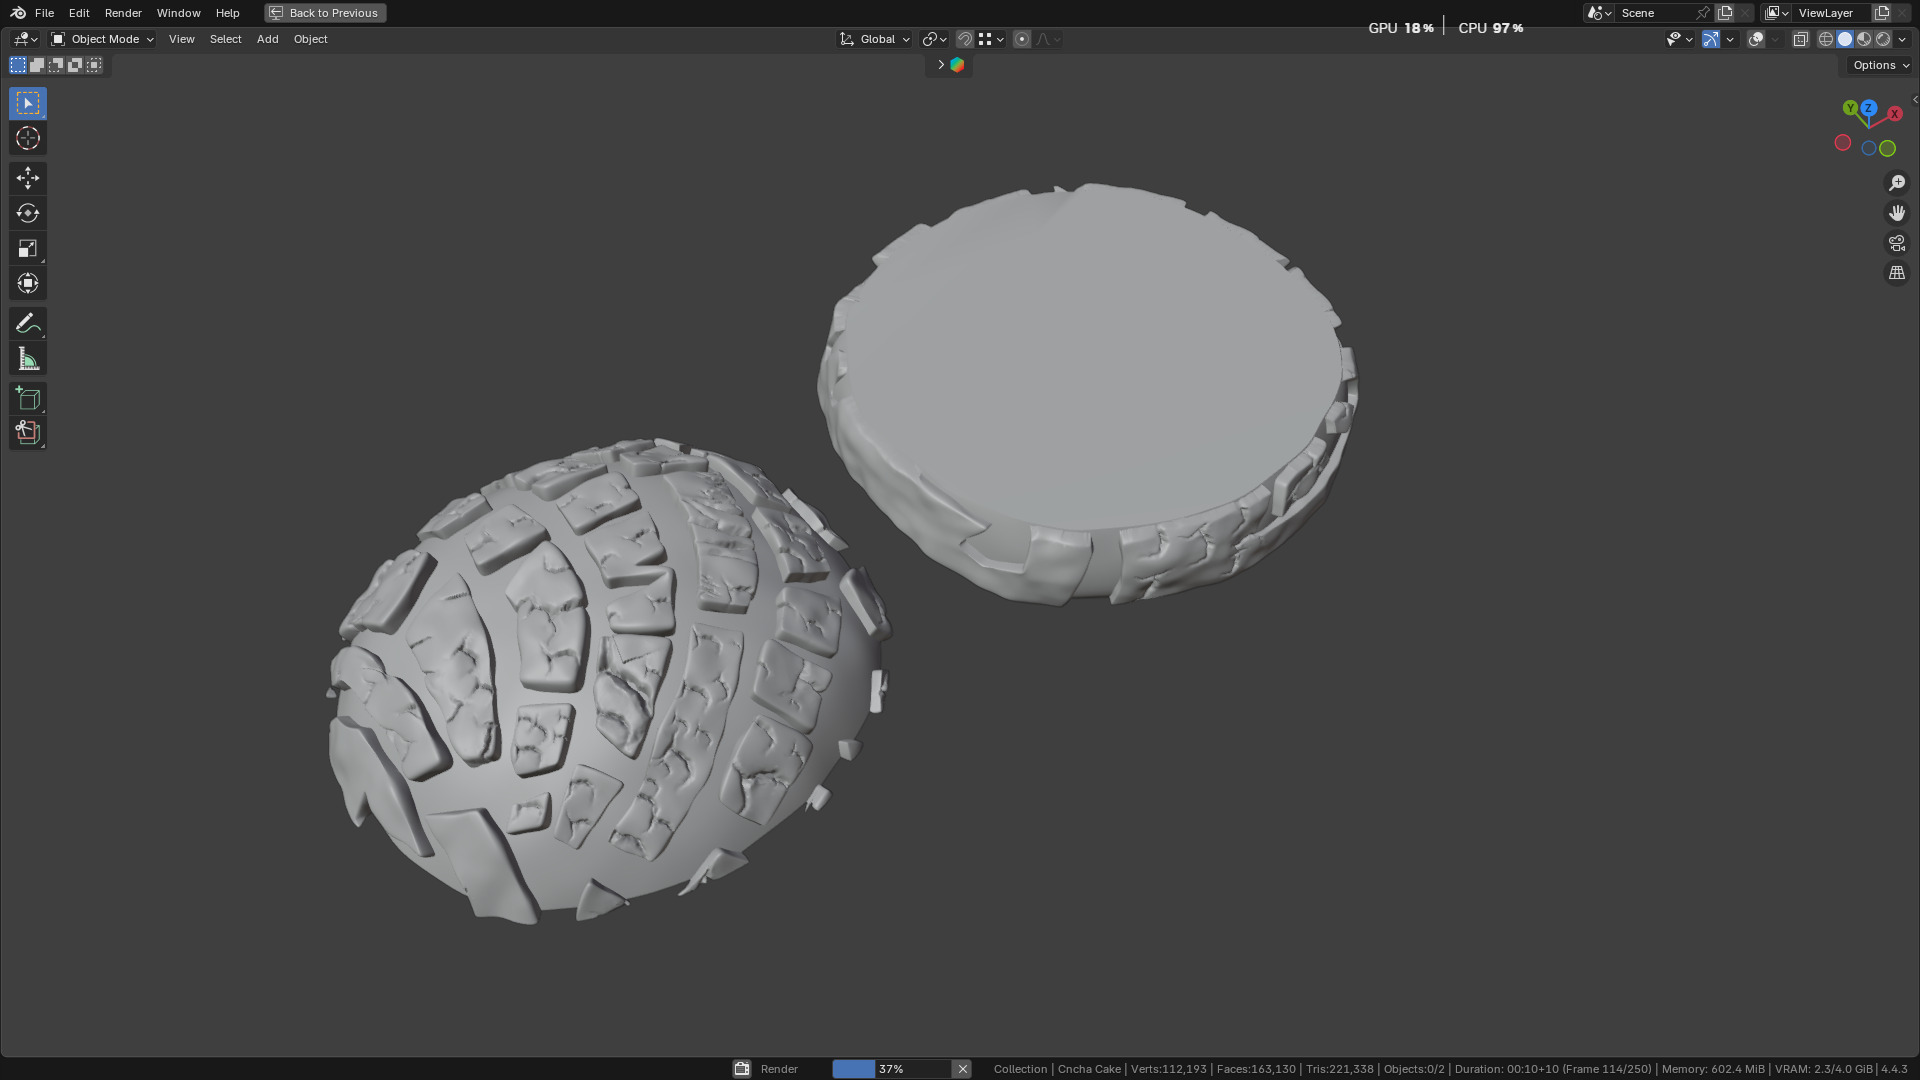Open the editor type dropdown
Image resolution: width=1920 pixels, height=1080 pixels.
tap(25, 39)
